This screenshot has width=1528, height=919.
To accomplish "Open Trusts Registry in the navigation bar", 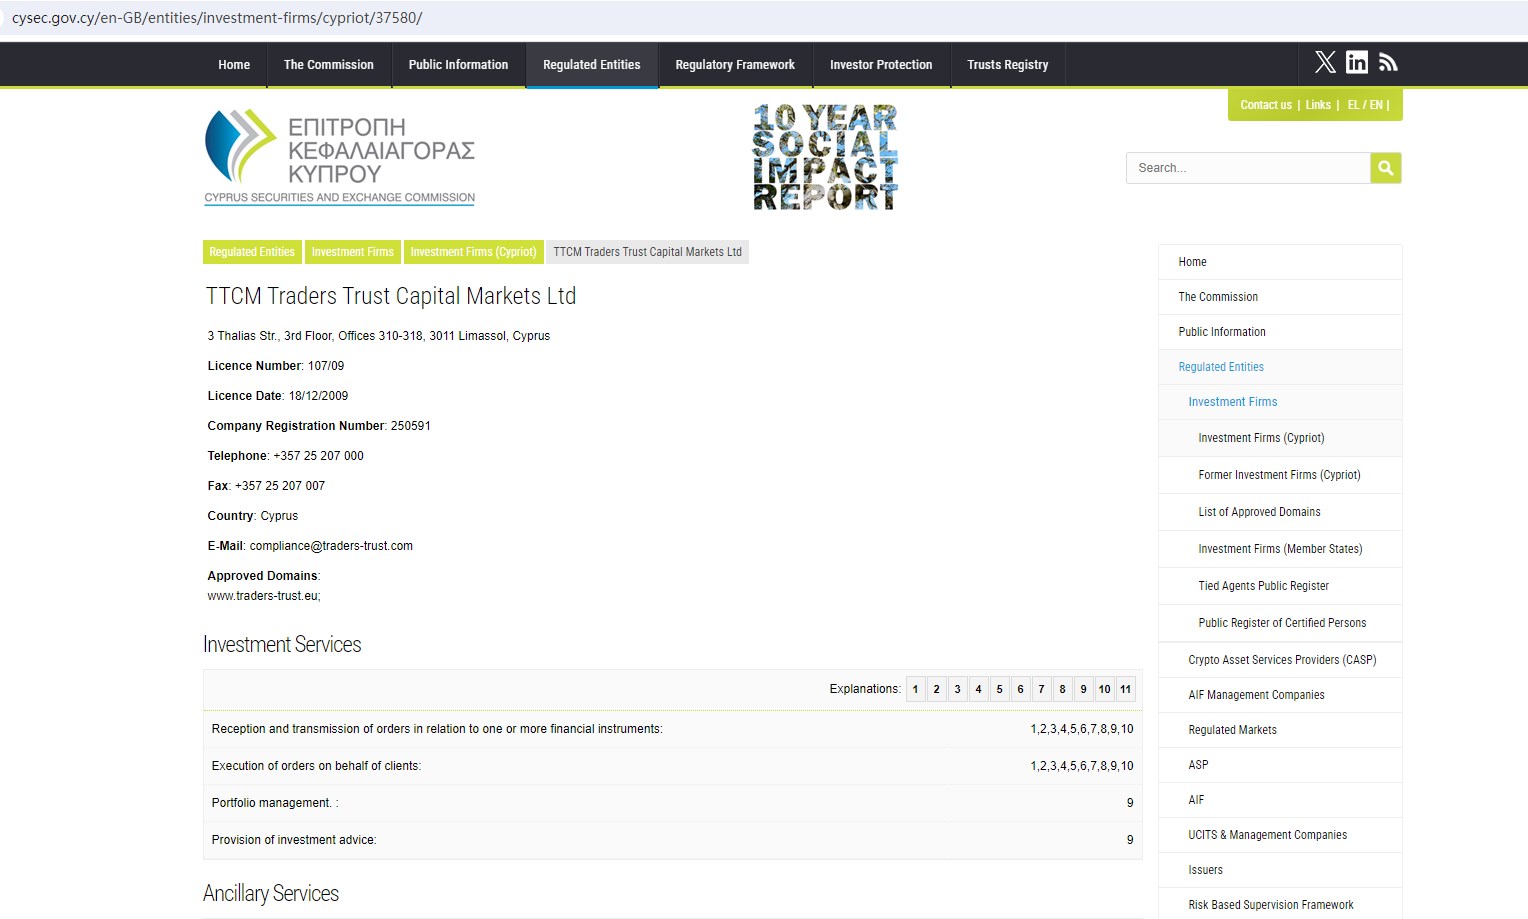I will [1007, 65].
